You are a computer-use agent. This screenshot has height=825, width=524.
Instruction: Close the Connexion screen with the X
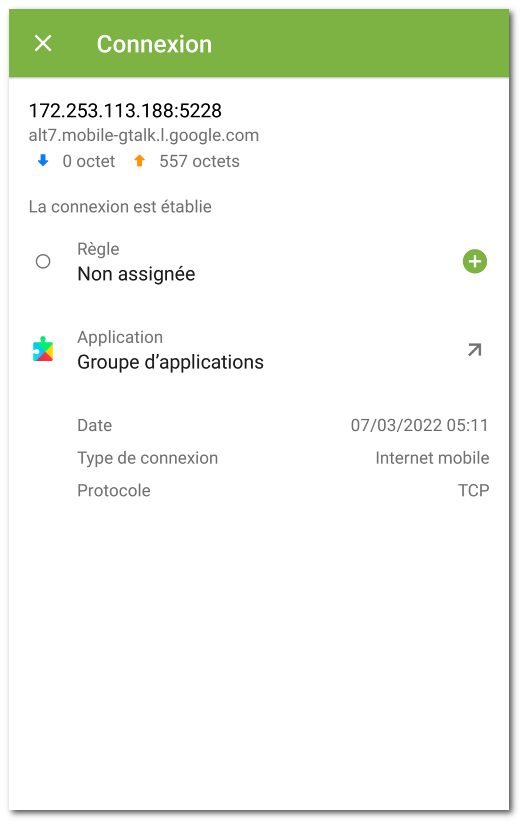(43, 43)
